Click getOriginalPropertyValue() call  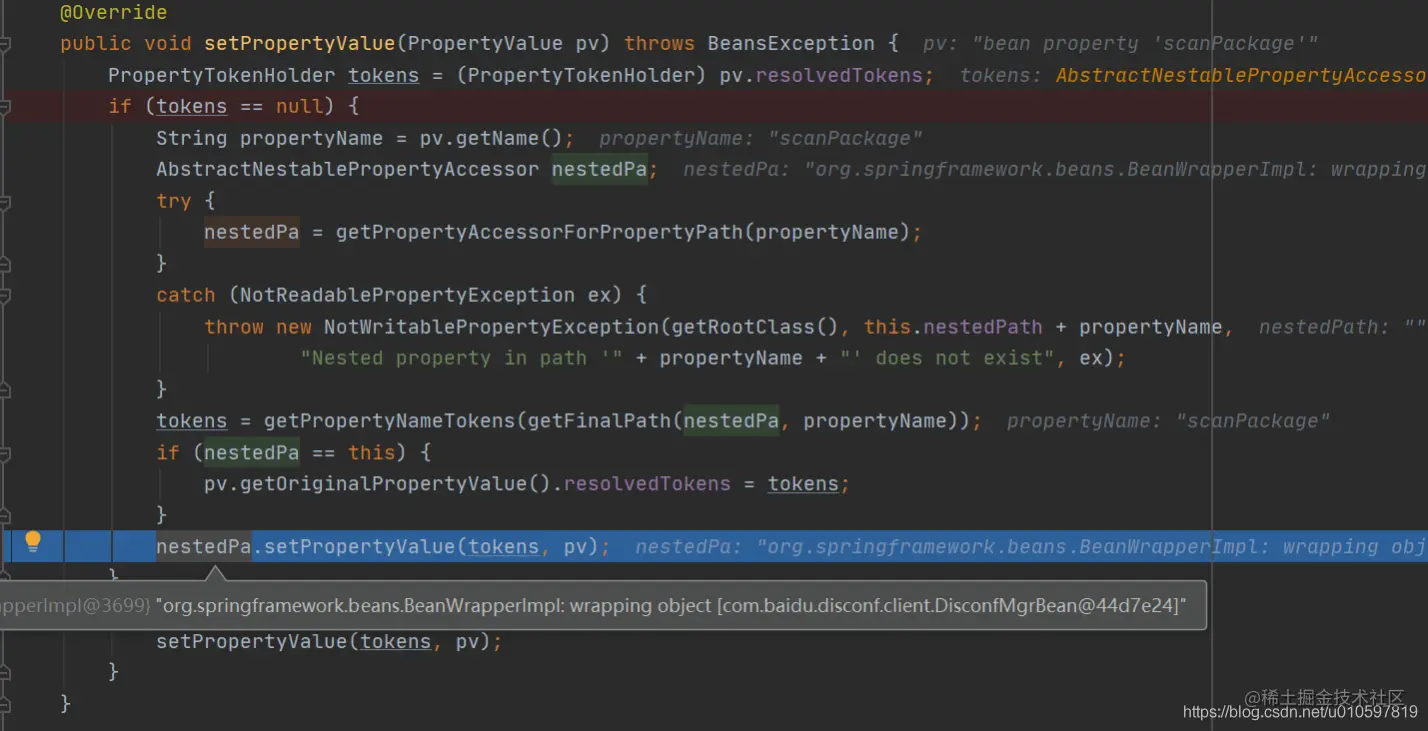(x=395, y=484)
